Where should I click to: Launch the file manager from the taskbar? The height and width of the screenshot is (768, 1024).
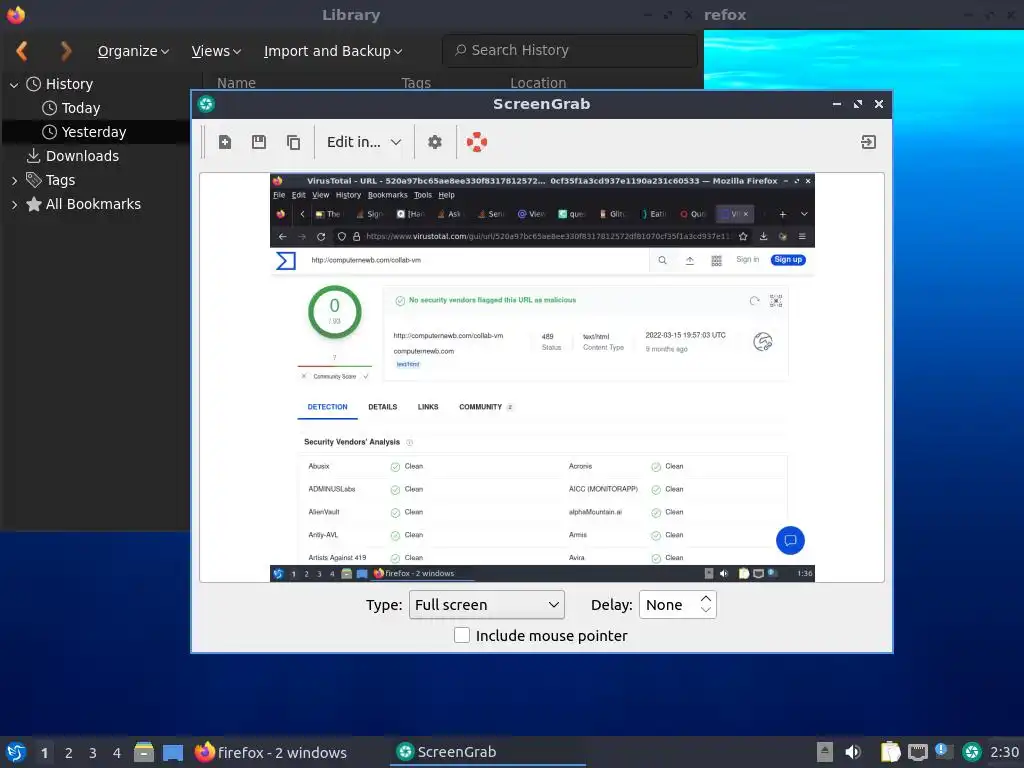tap(144, 752)
